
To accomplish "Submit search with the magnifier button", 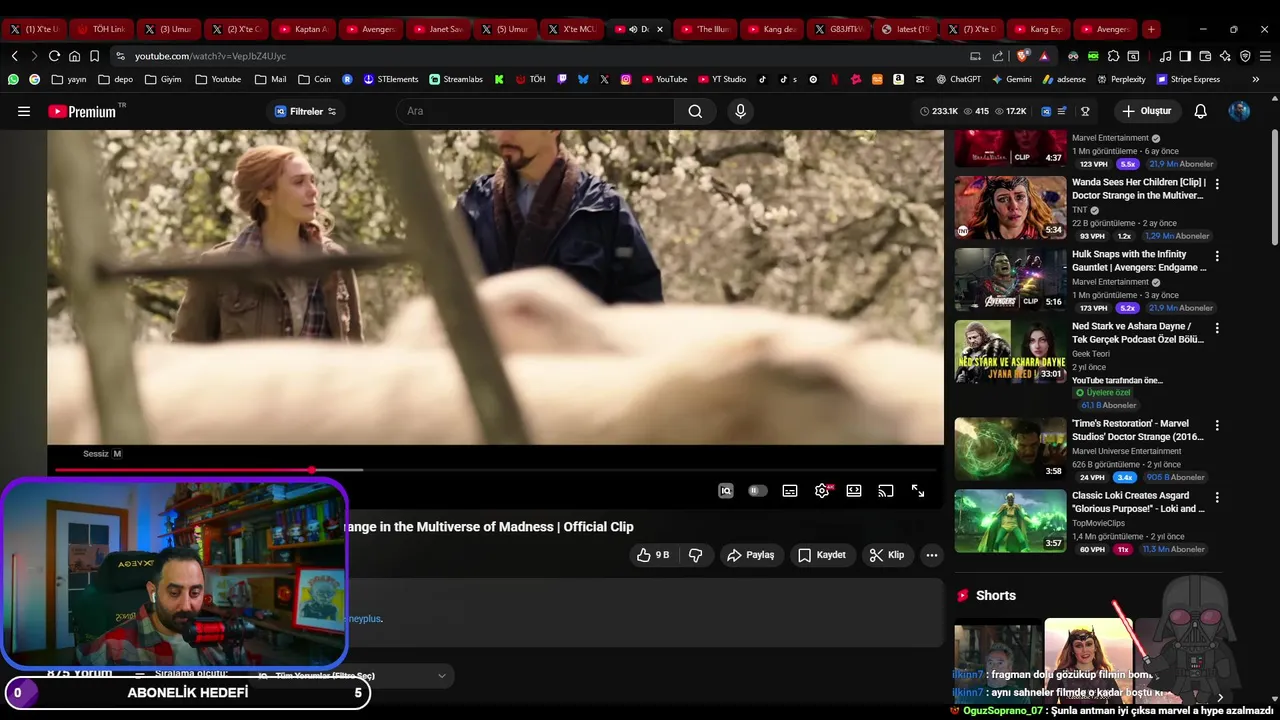I will pyautogui.click(x=695, y=111).
